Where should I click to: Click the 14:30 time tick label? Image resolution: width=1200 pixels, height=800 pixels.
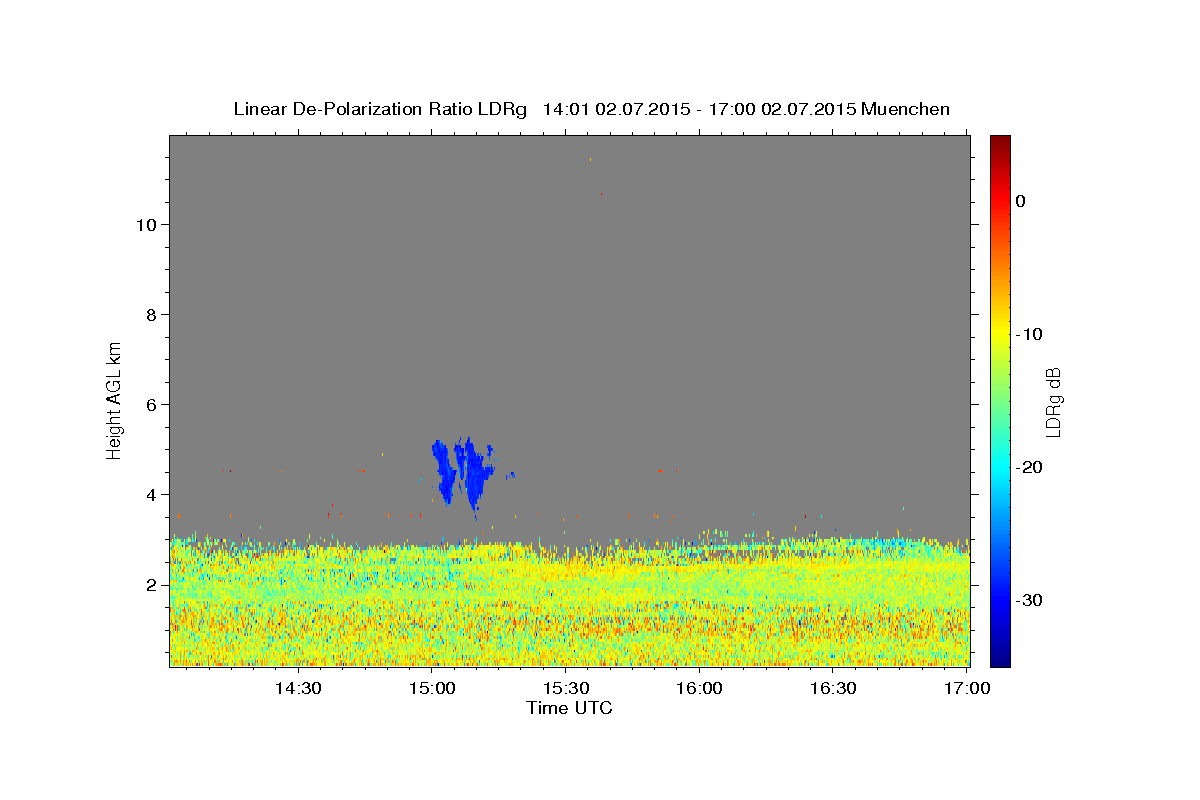click(x=298, y=688)
